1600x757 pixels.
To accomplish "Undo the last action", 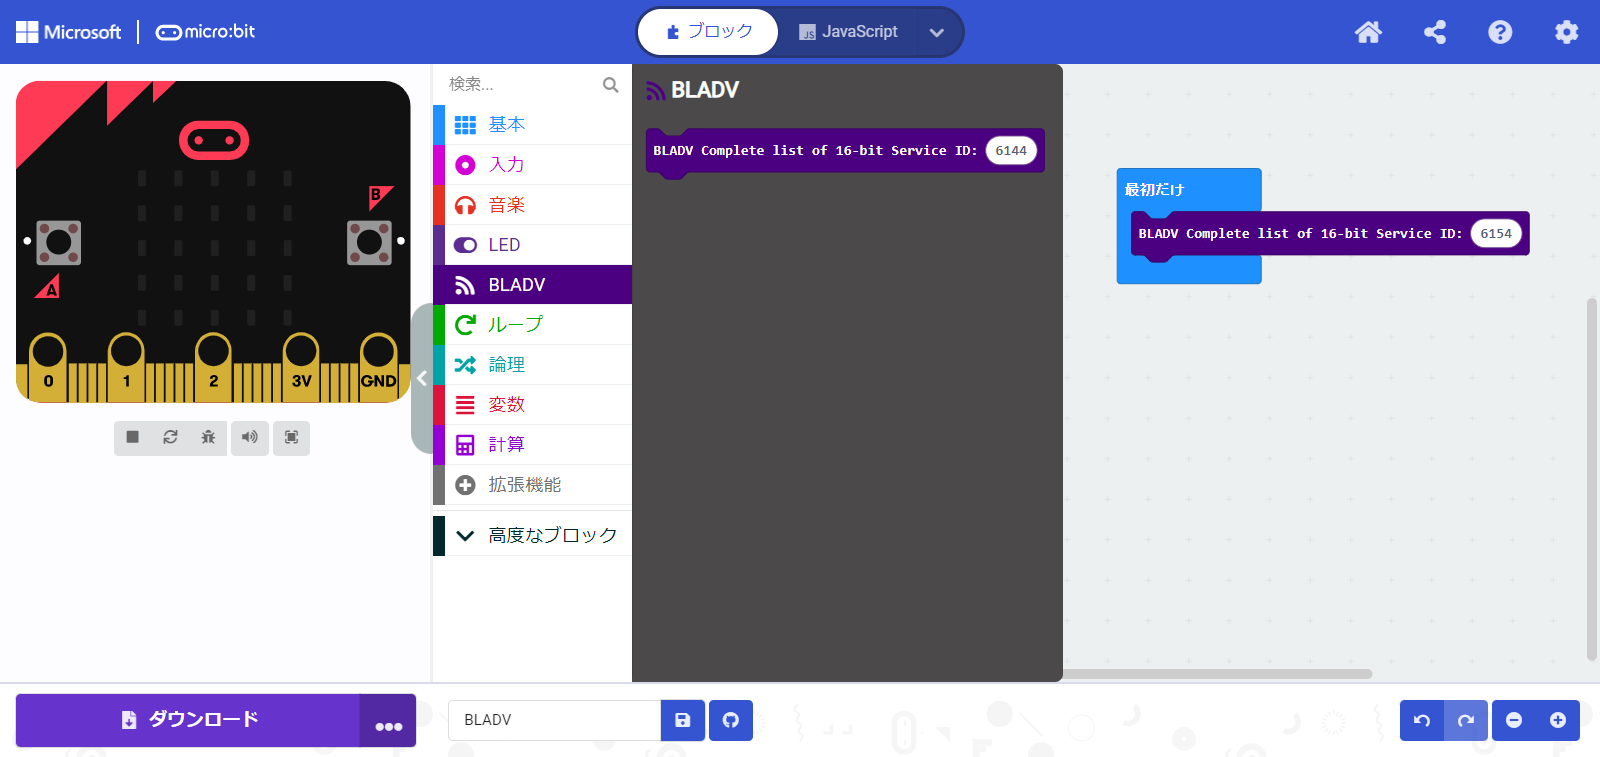I will click(1422, 720).
